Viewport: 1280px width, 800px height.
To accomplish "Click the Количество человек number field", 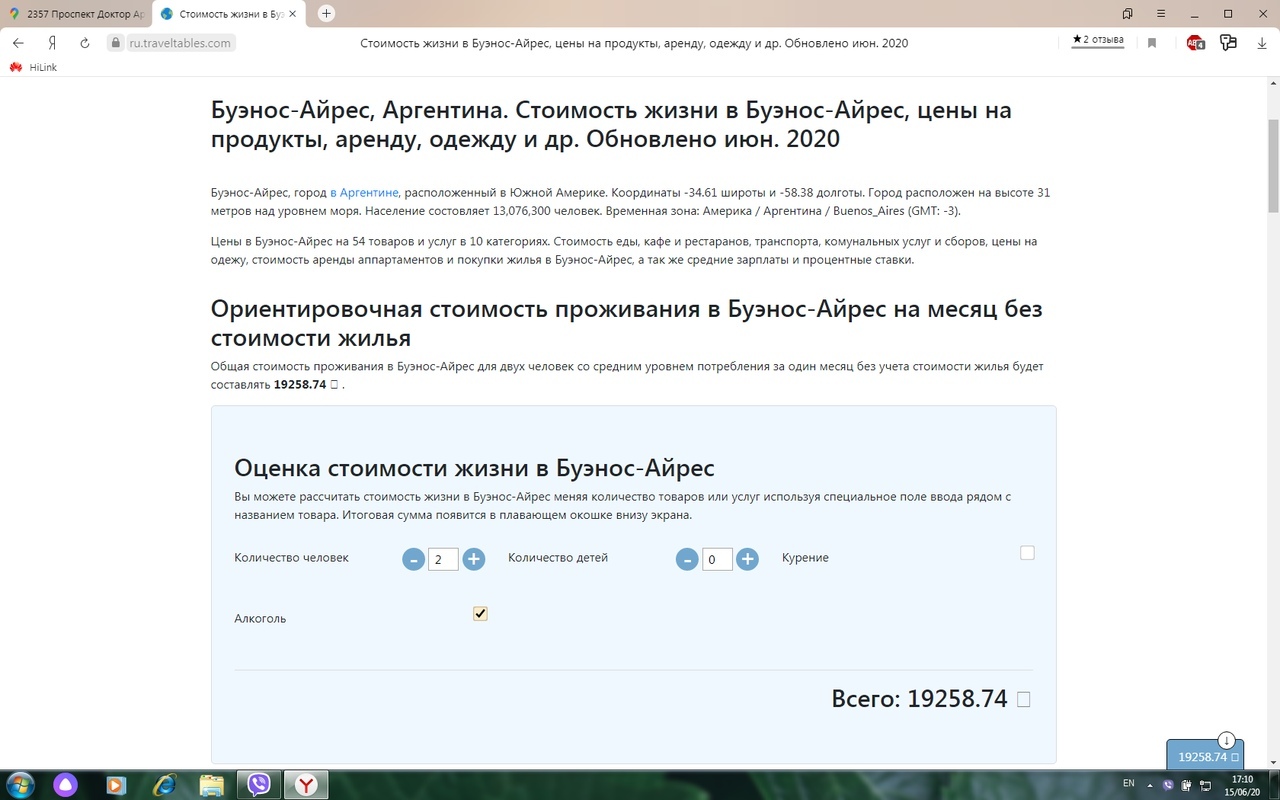I will click(443, 559).
